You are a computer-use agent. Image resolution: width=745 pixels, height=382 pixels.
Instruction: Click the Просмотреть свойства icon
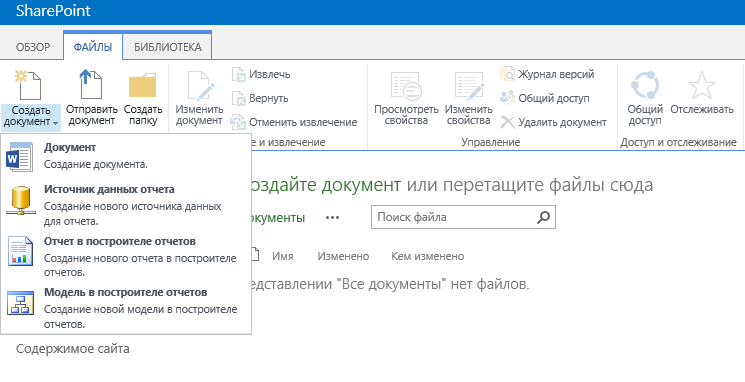click(x=406, y=86)
